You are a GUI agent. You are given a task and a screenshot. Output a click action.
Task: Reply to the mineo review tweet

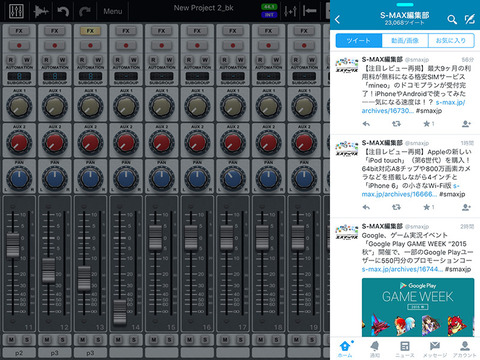[x=366, y=124]
